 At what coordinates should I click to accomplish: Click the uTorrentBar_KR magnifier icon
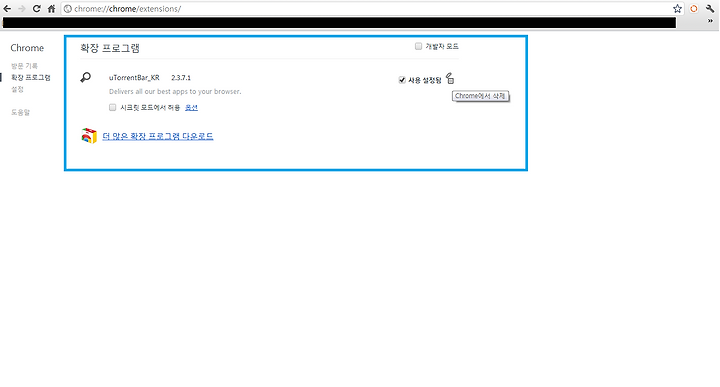(86, 78)
